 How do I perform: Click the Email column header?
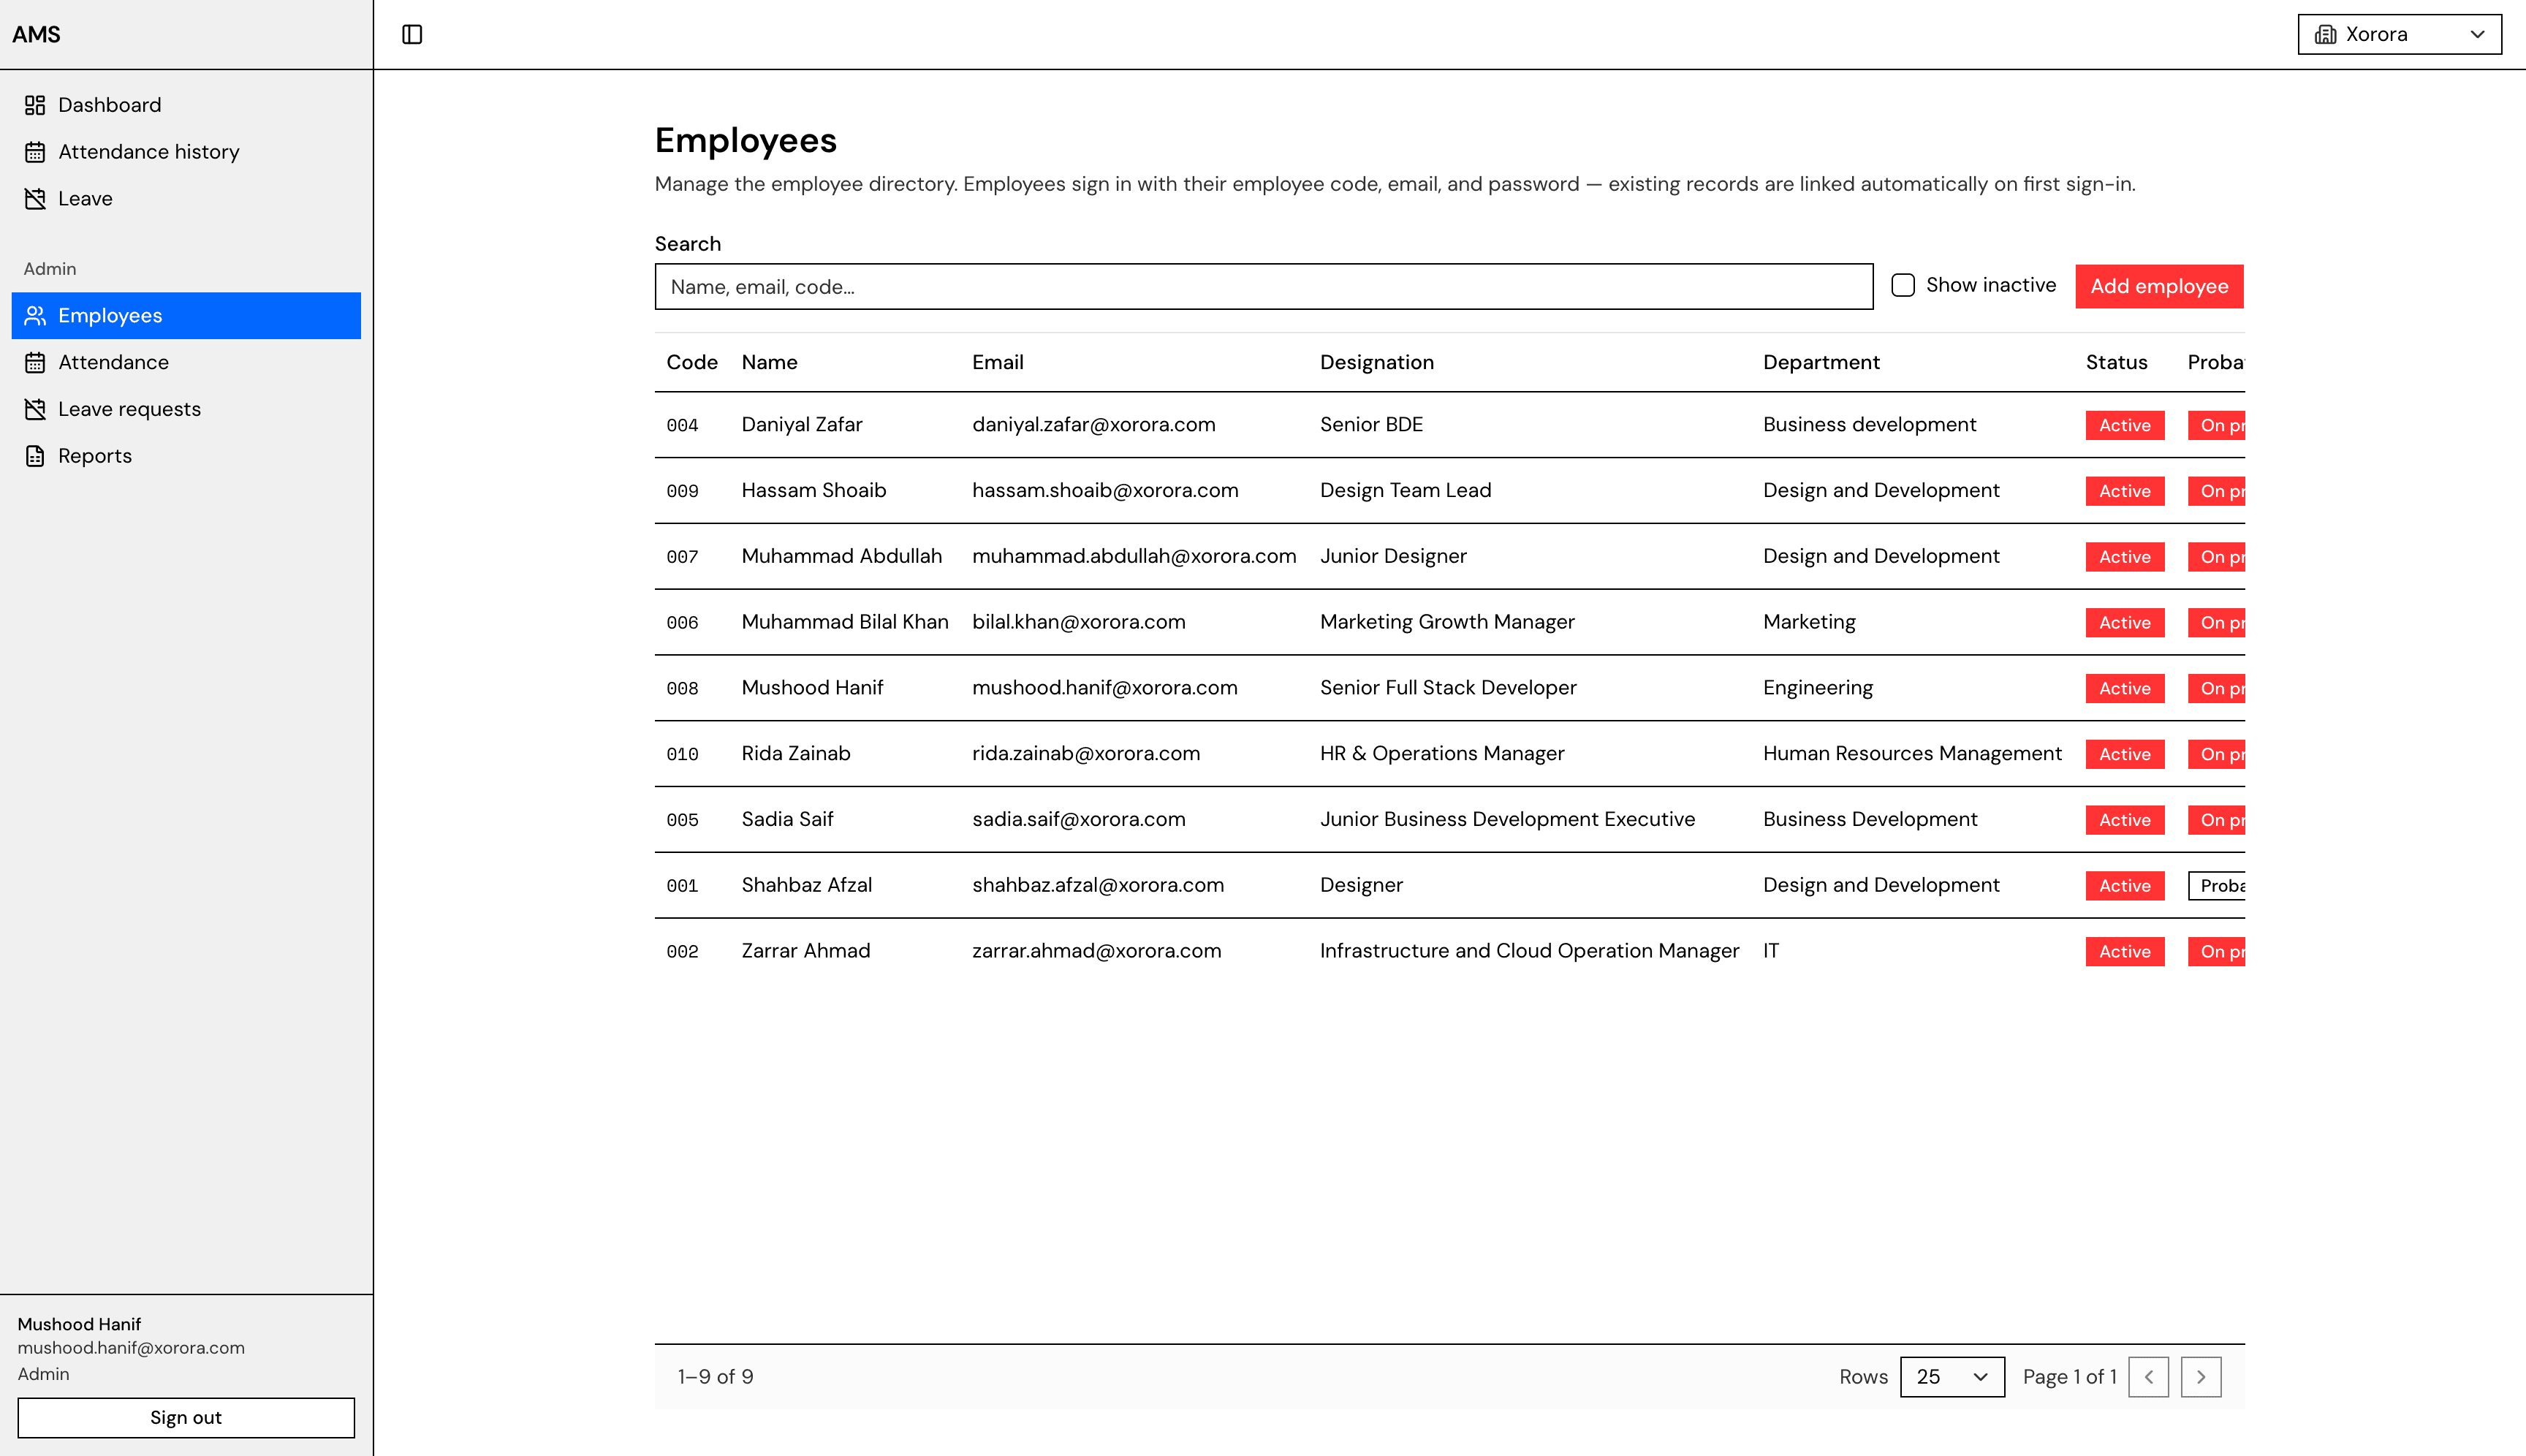997,363
